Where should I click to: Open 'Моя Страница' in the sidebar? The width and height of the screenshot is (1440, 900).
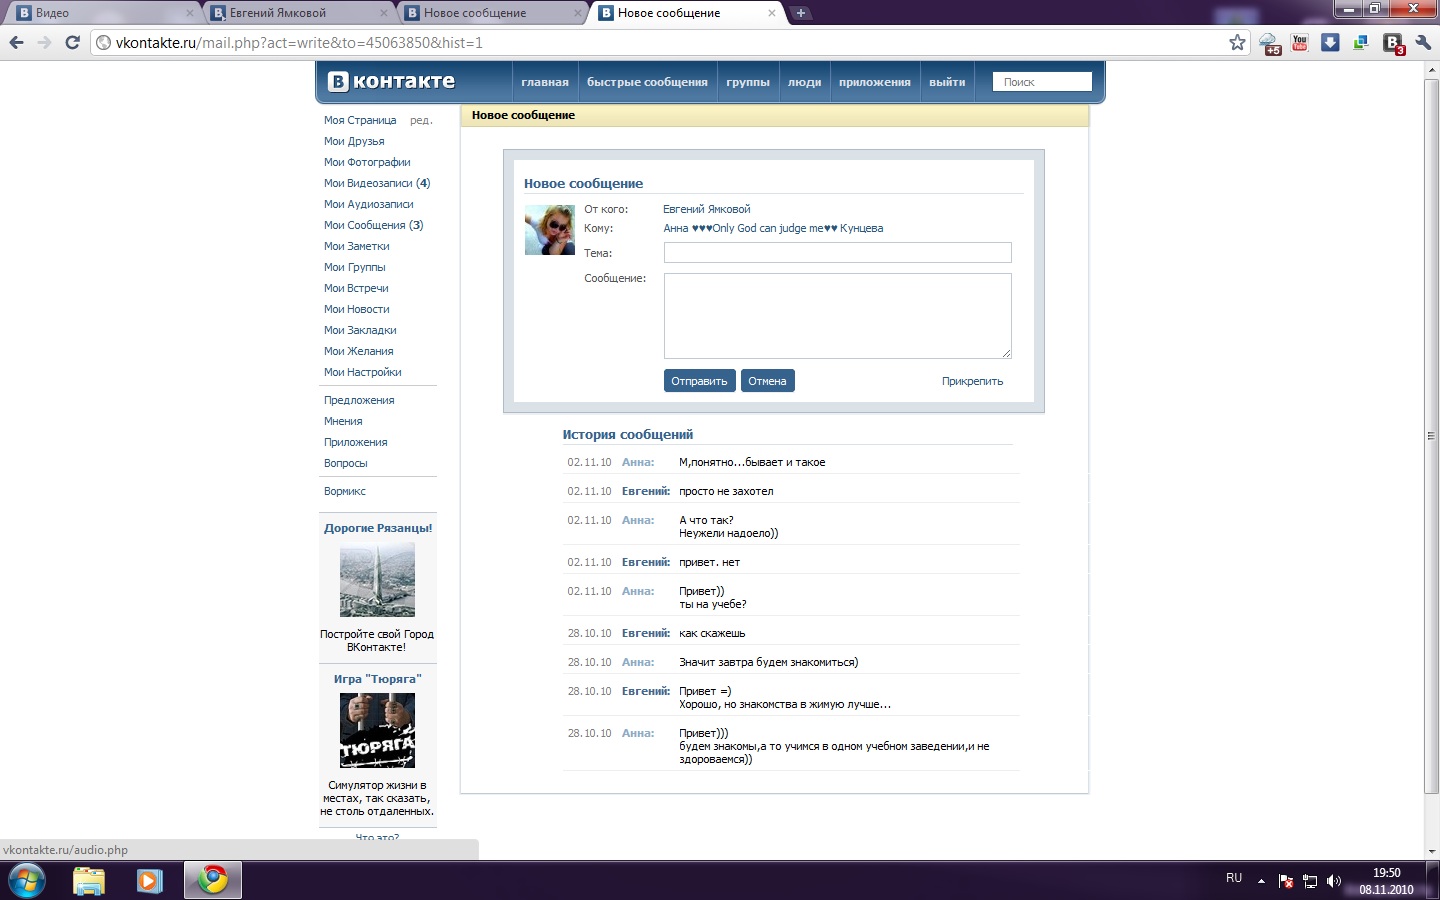[x=360, y=120]
